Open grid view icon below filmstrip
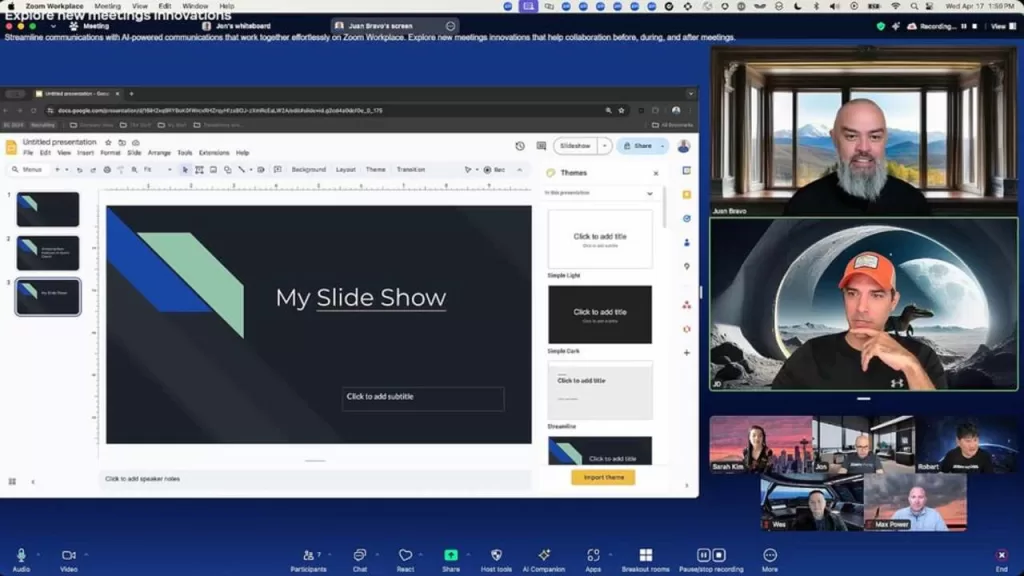The height and width of the screenshot is (576, 1024). (x=12, y=482)
